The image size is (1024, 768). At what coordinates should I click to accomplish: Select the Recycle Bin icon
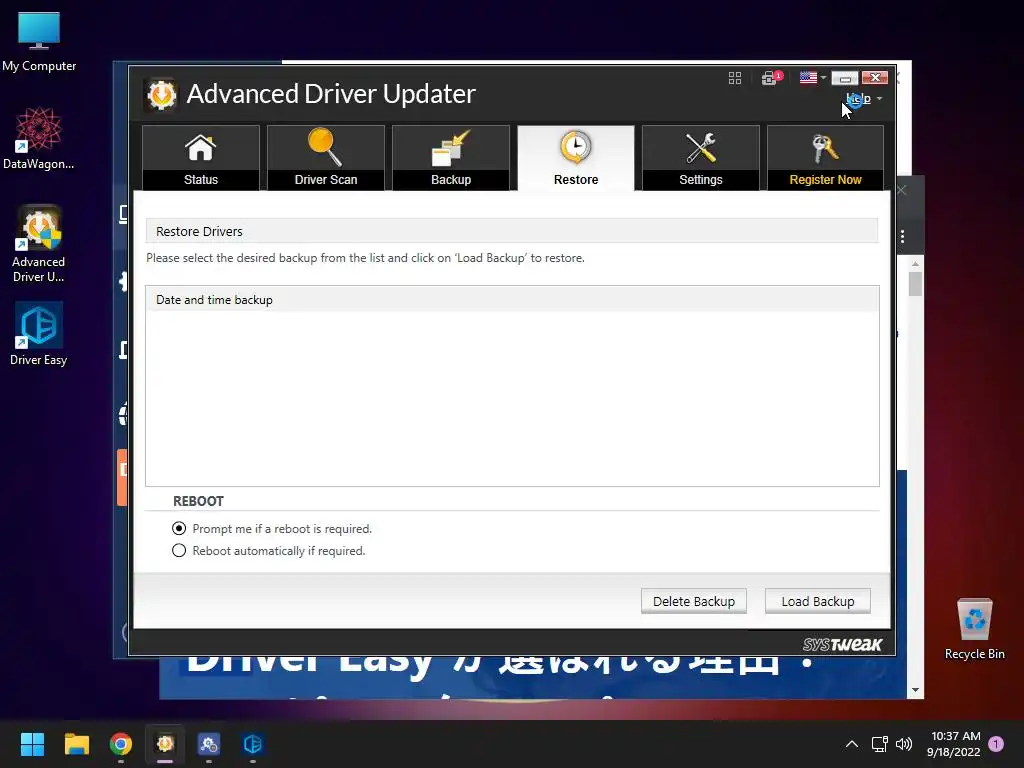click(974, 629)
